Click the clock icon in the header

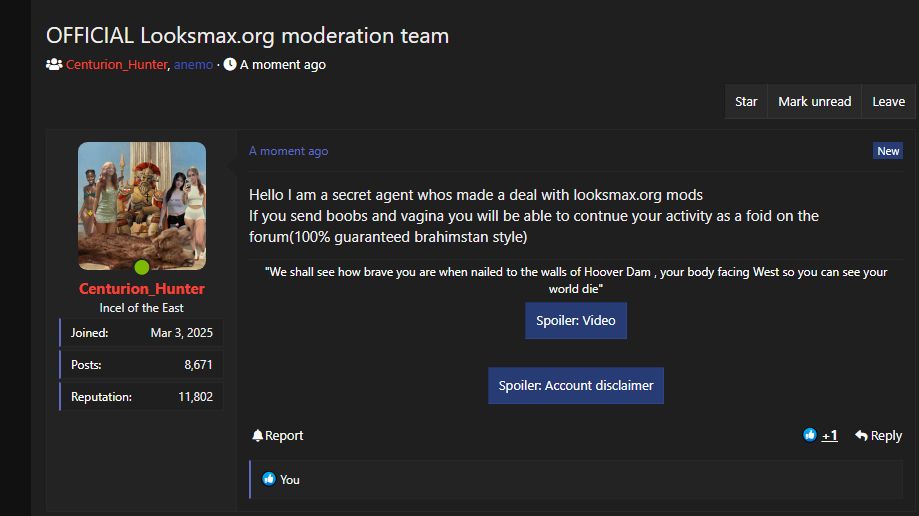(x=230, y=65)
